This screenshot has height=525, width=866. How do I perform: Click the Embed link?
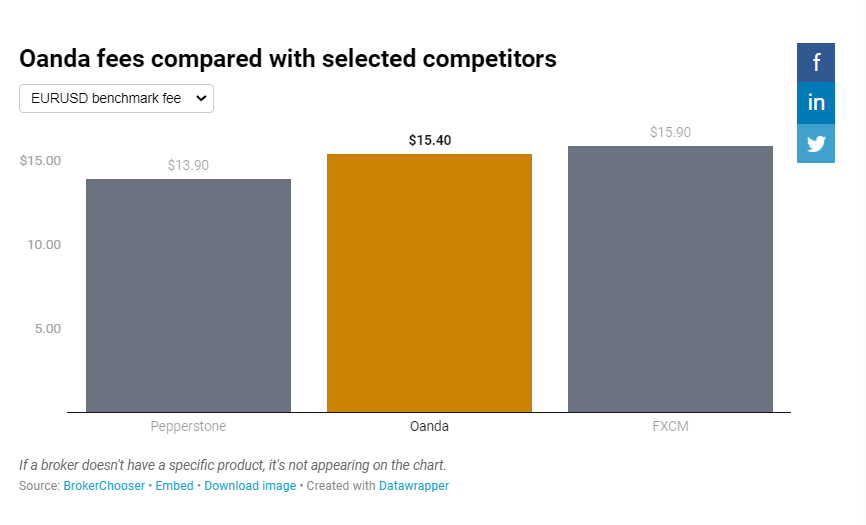(x=175, y=486)
